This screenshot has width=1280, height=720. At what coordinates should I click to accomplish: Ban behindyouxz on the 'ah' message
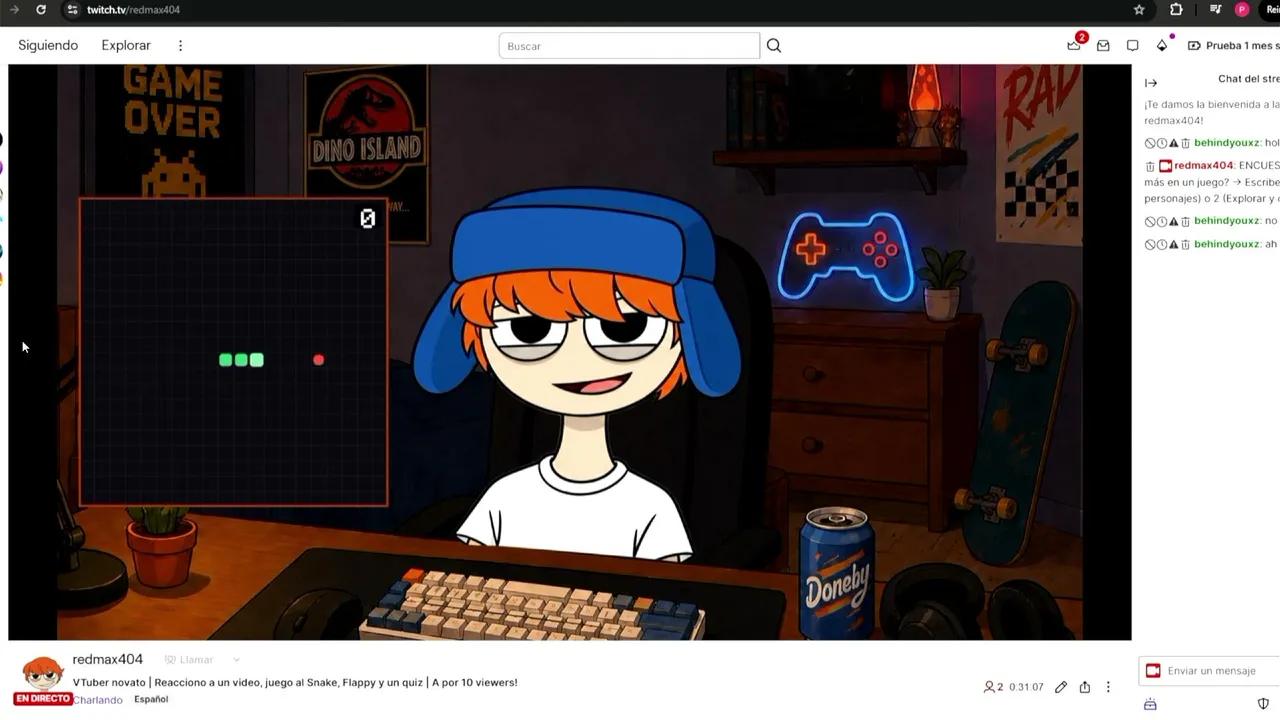coord(1150,245)
